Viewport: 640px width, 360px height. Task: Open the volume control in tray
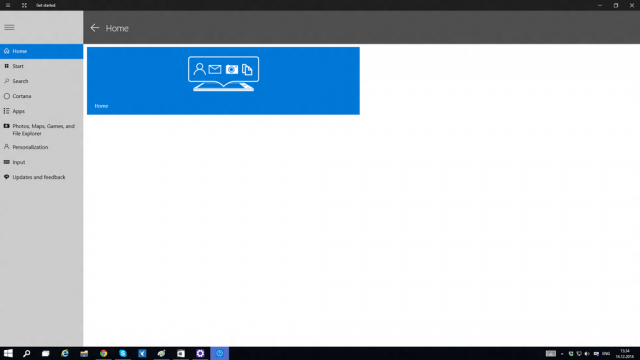(x=587, y=354)
